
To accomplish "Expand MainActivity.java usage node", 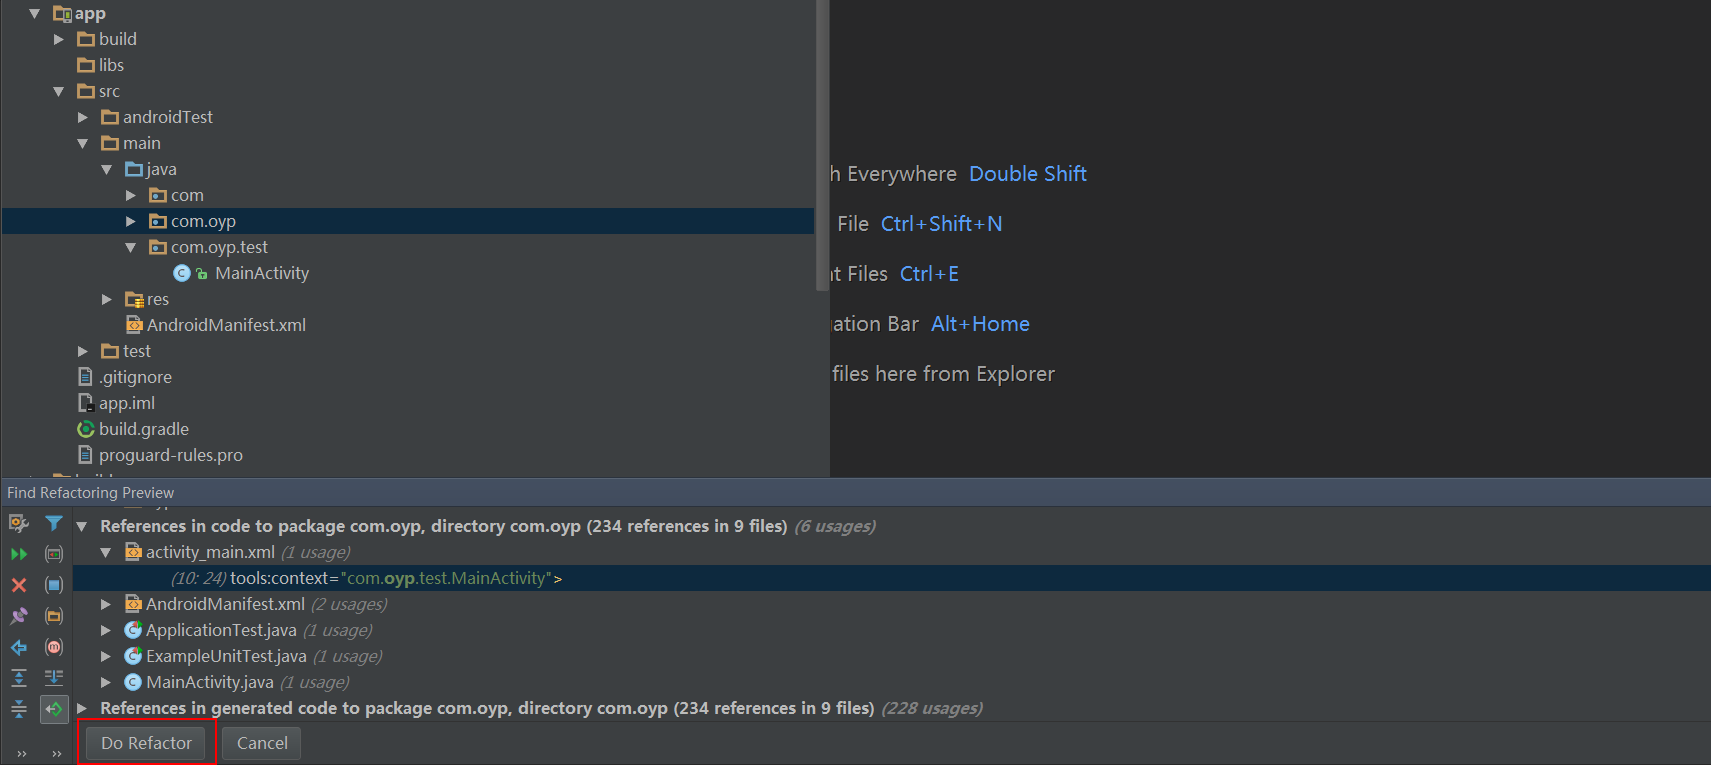I will (x=106, y=682).
